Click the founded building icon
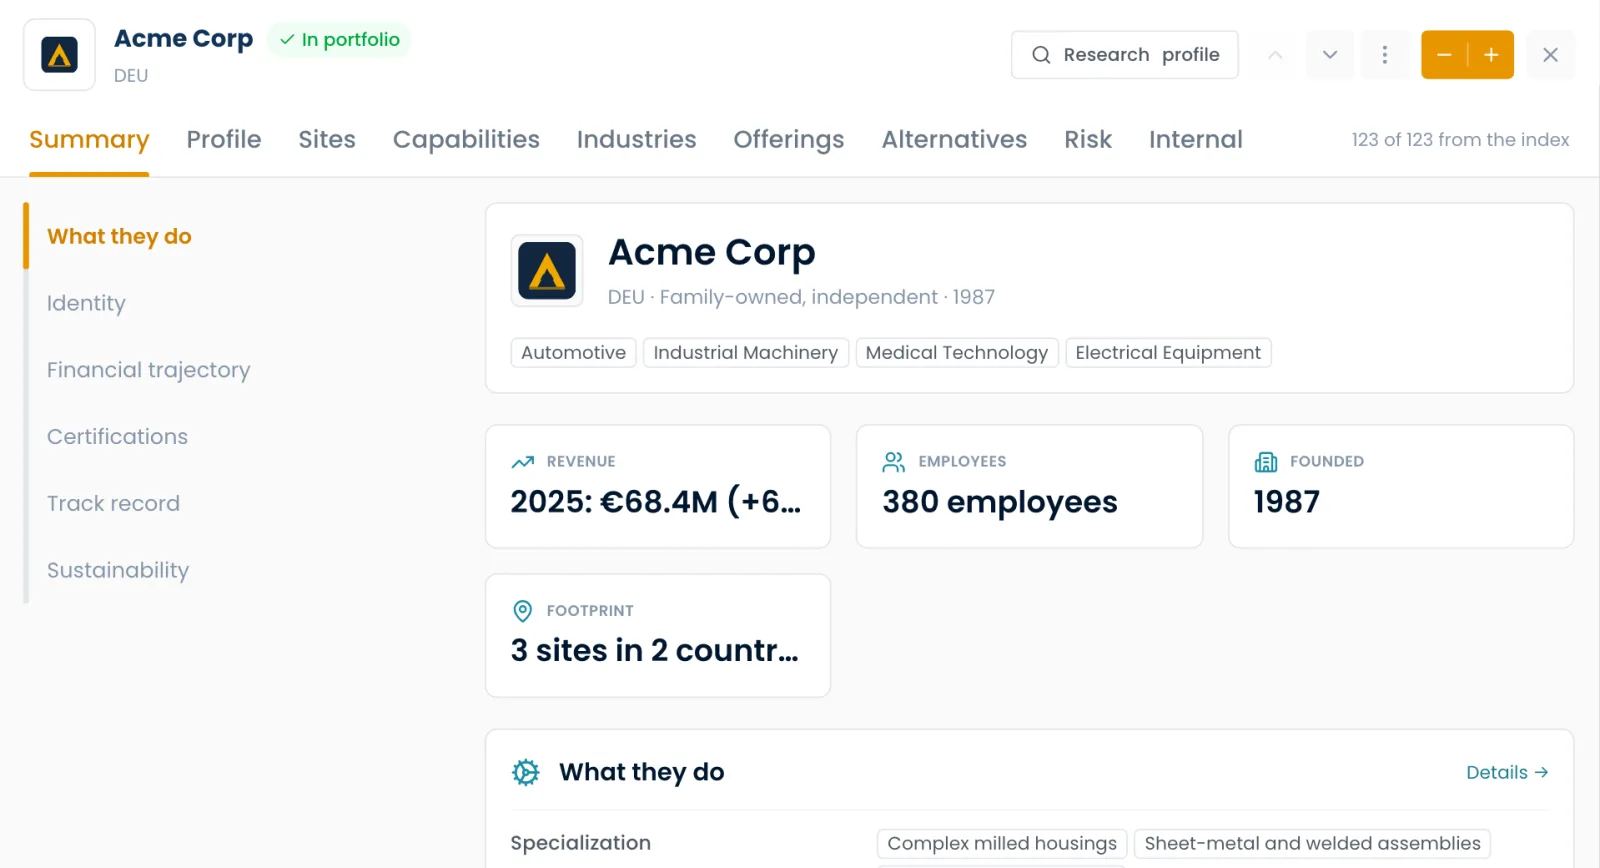Image resolution: width=1600 pixels, height=868 pixels. tap(1266, 462)
